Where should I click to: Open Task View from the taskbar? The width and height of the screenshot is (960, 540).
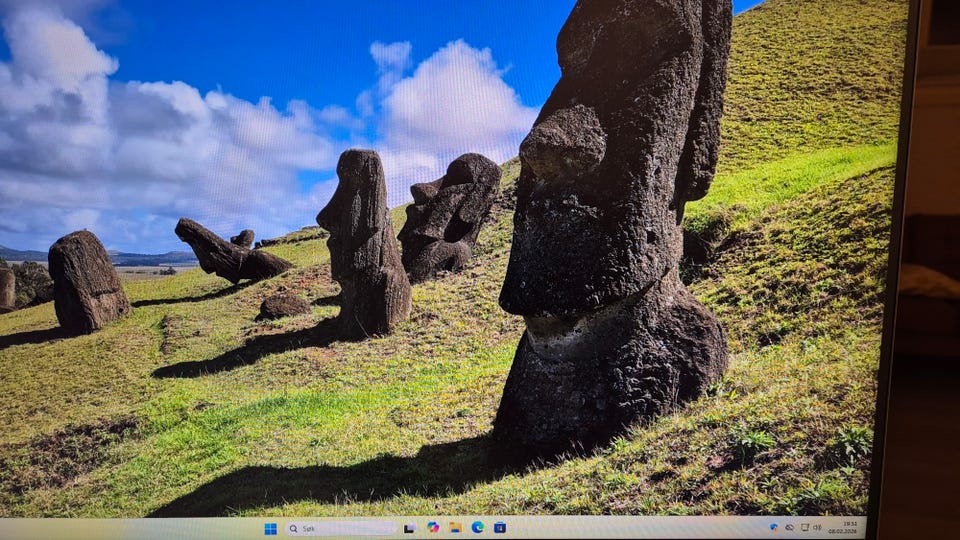[409, 528]
